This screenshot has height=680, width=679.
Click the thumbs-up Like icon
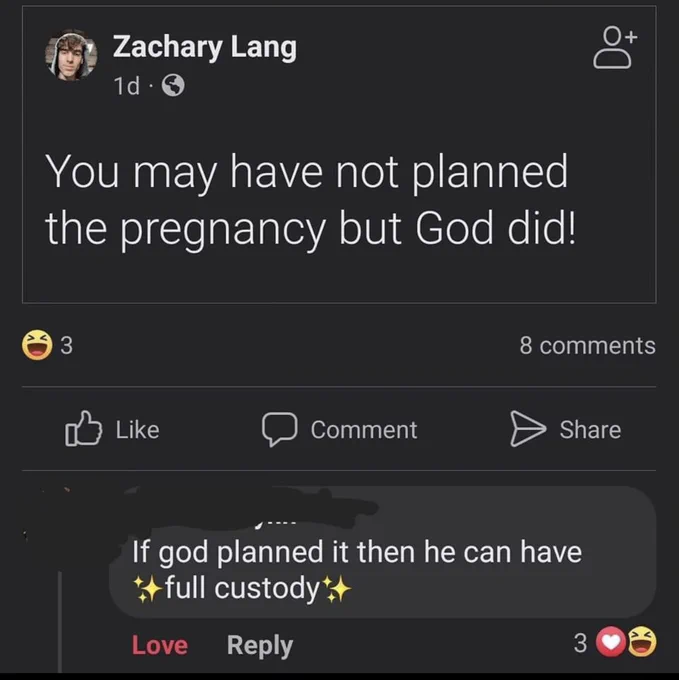pyautogui.click(x=83, y=428)
